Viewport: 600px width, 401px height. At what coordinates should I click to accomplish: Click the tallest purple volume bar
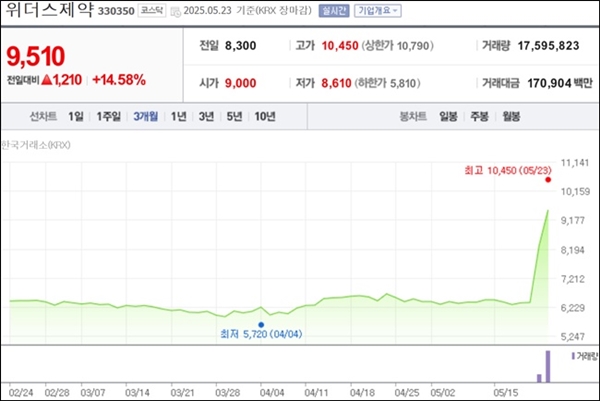[x=548, y=366]
